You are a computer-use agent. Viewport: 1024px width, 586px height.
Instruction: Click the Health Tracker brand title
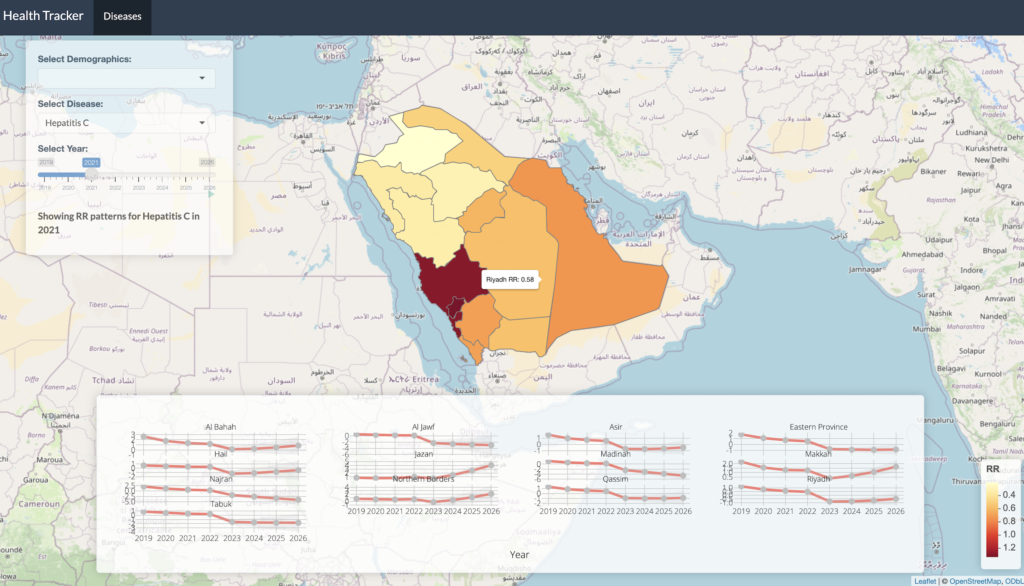click(44, 16)
